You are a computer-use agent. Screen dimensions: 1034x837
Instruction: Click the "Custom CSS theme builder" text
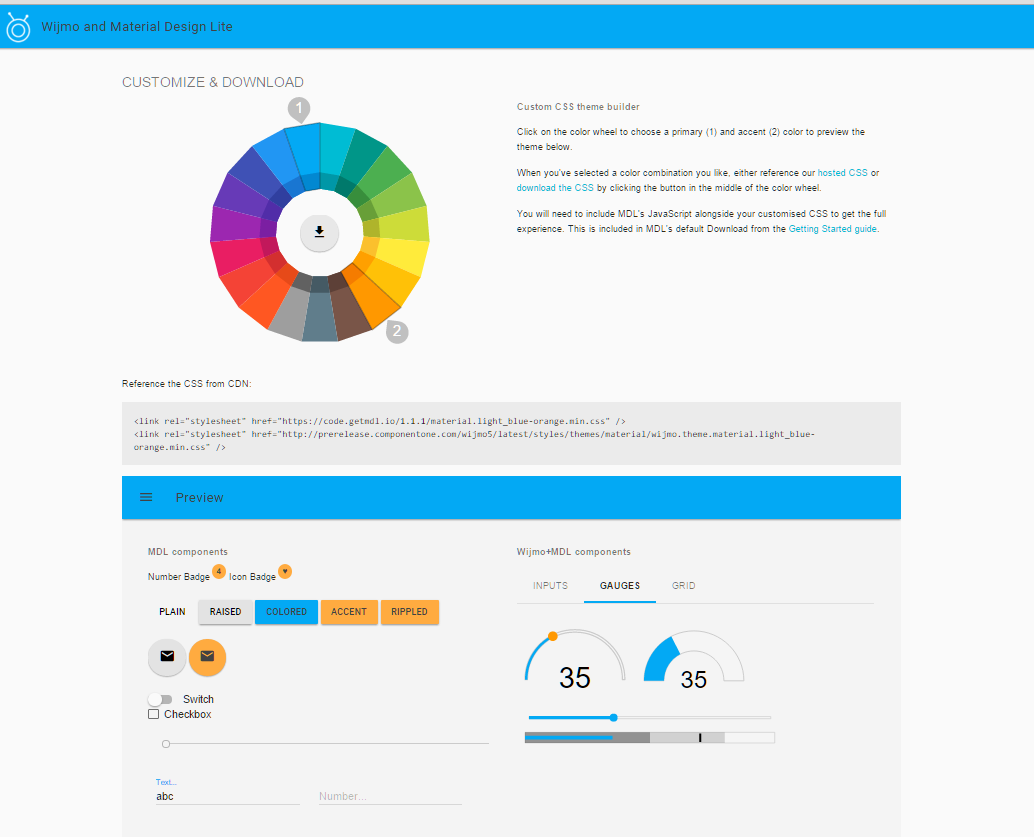click(x=578, y=107)
